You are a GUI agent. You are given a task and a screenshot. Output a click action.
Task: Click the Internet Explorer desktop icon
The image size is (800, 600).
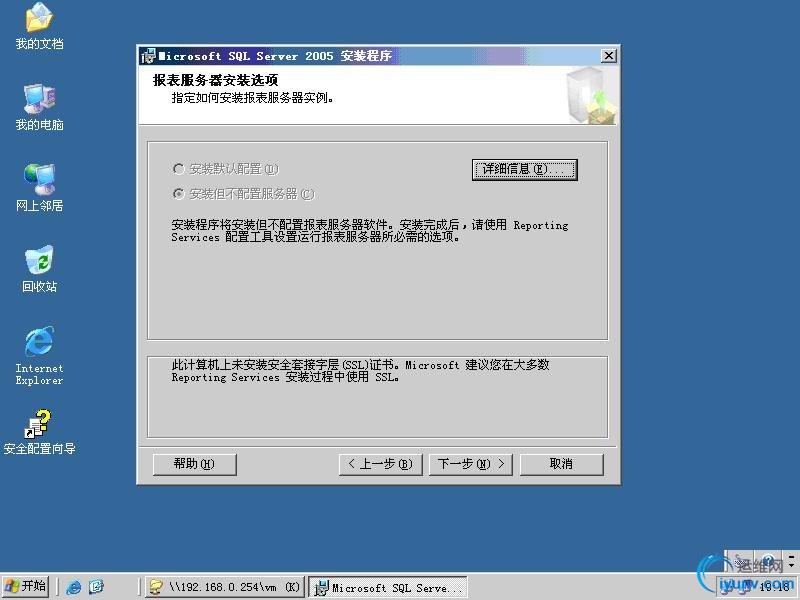coord(39,356)
